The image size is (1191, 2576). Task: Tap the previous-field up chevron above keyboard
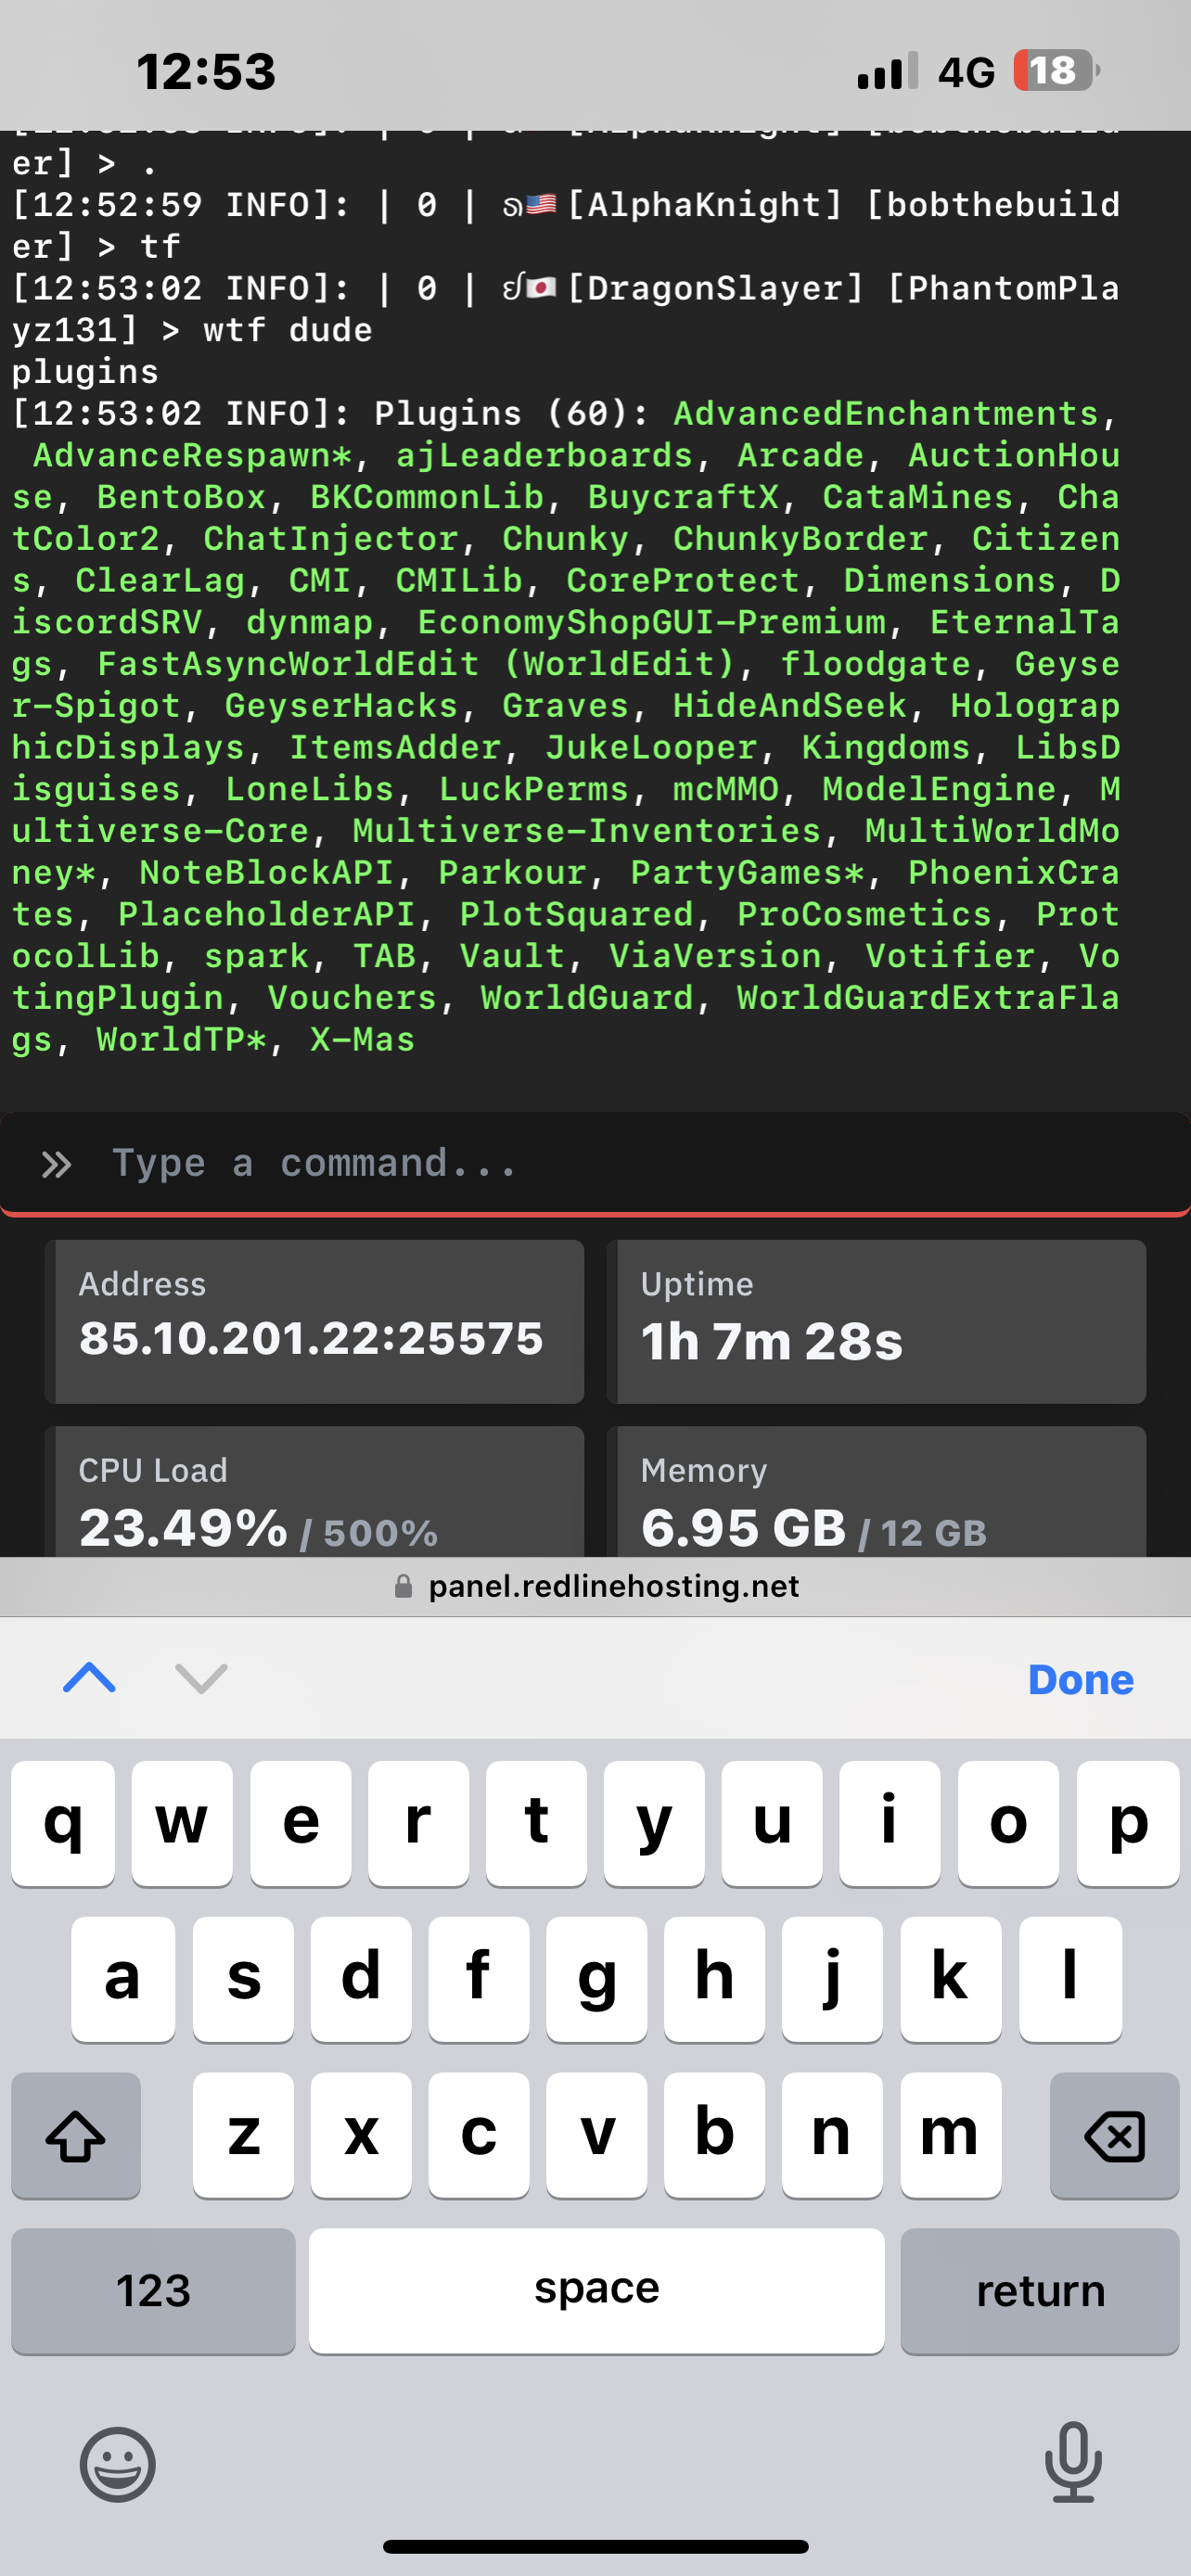[x=88, y=1679]
